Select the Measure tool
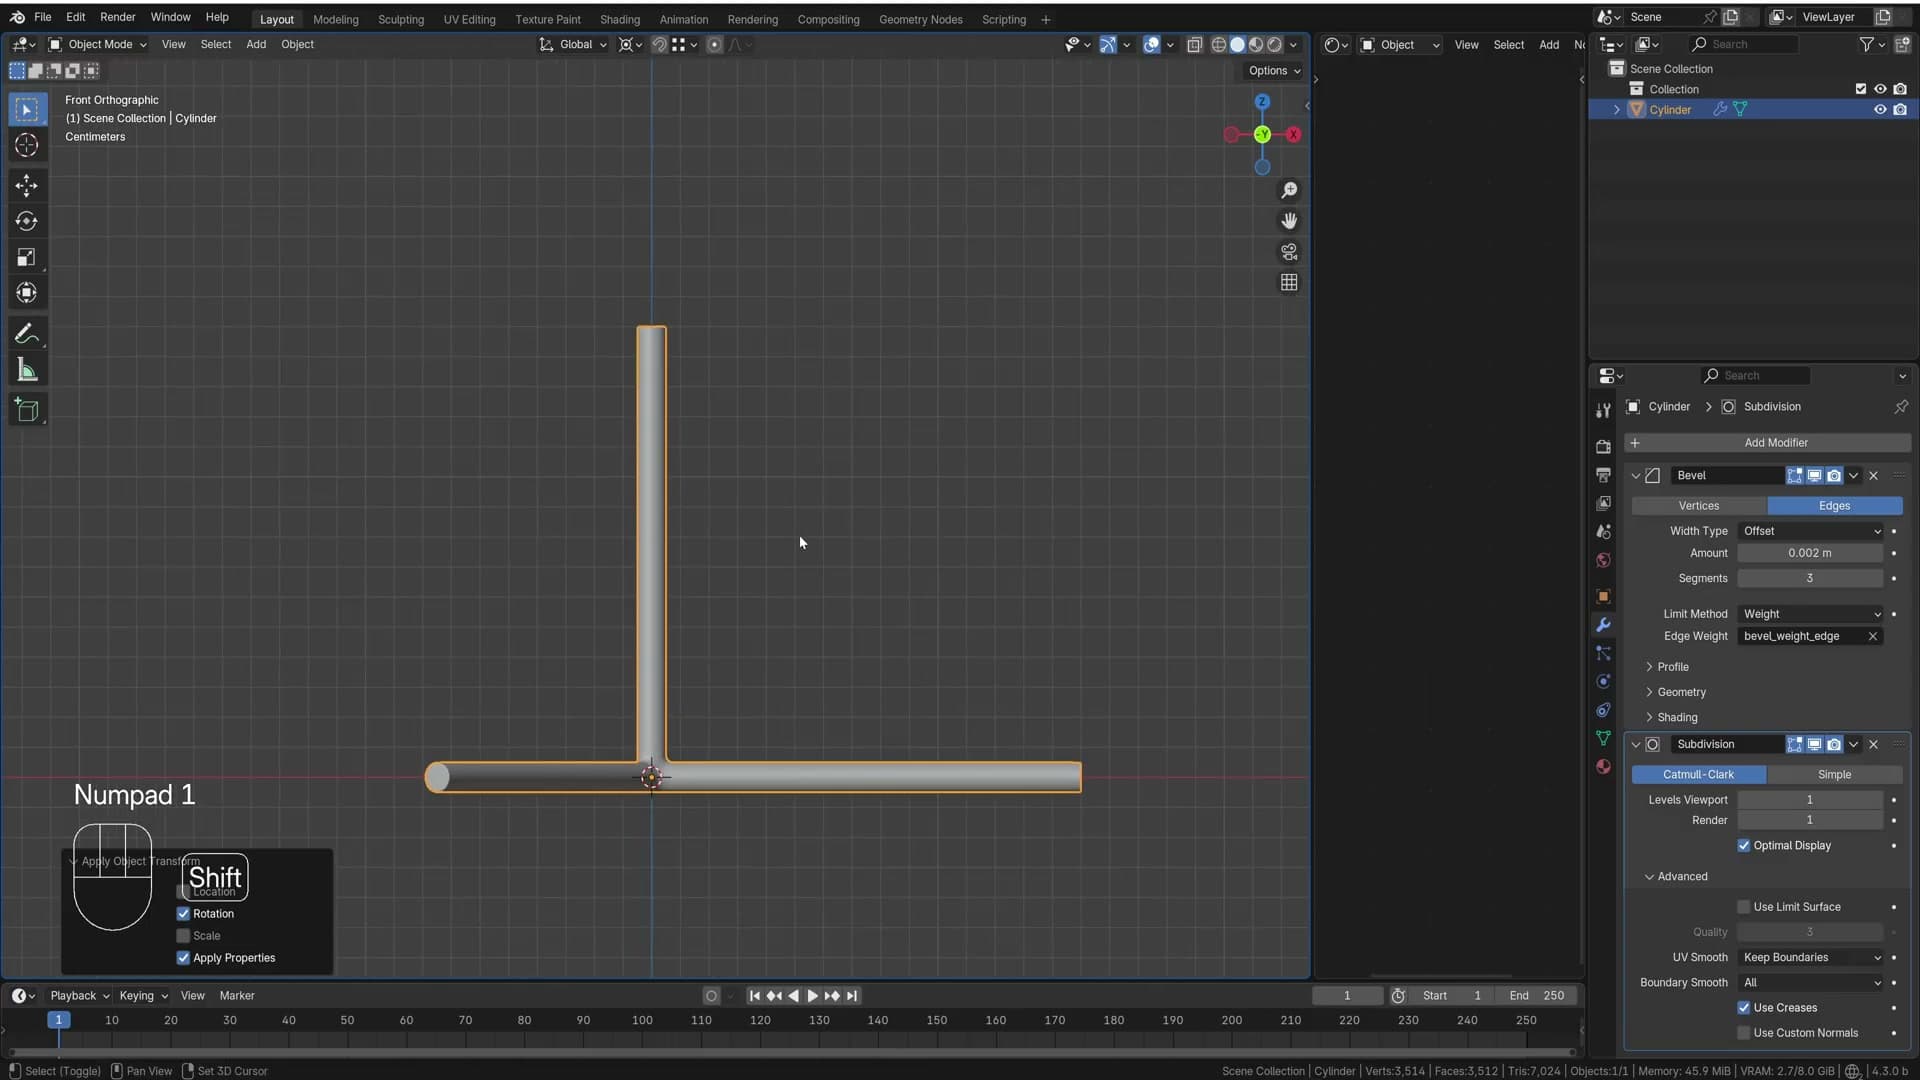This screenshot has width=1920, height=1080. [27, 371]
